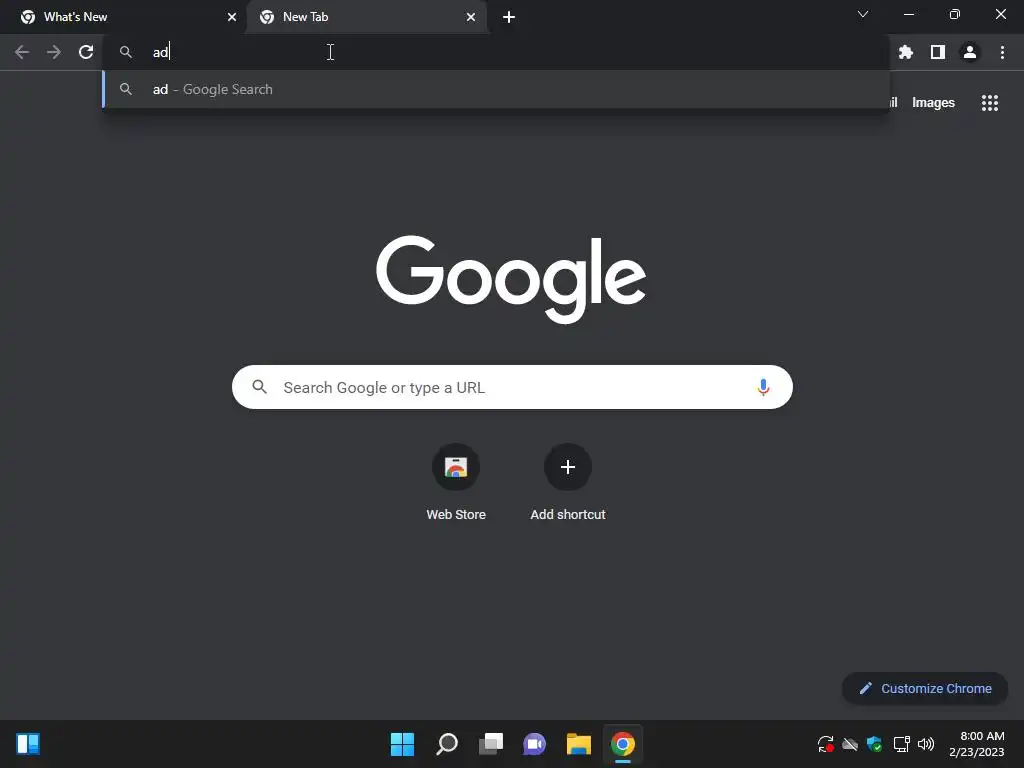Open the profile avatar menu
The width and height of the screenshot is (1024, 768).
click(970, 52)
